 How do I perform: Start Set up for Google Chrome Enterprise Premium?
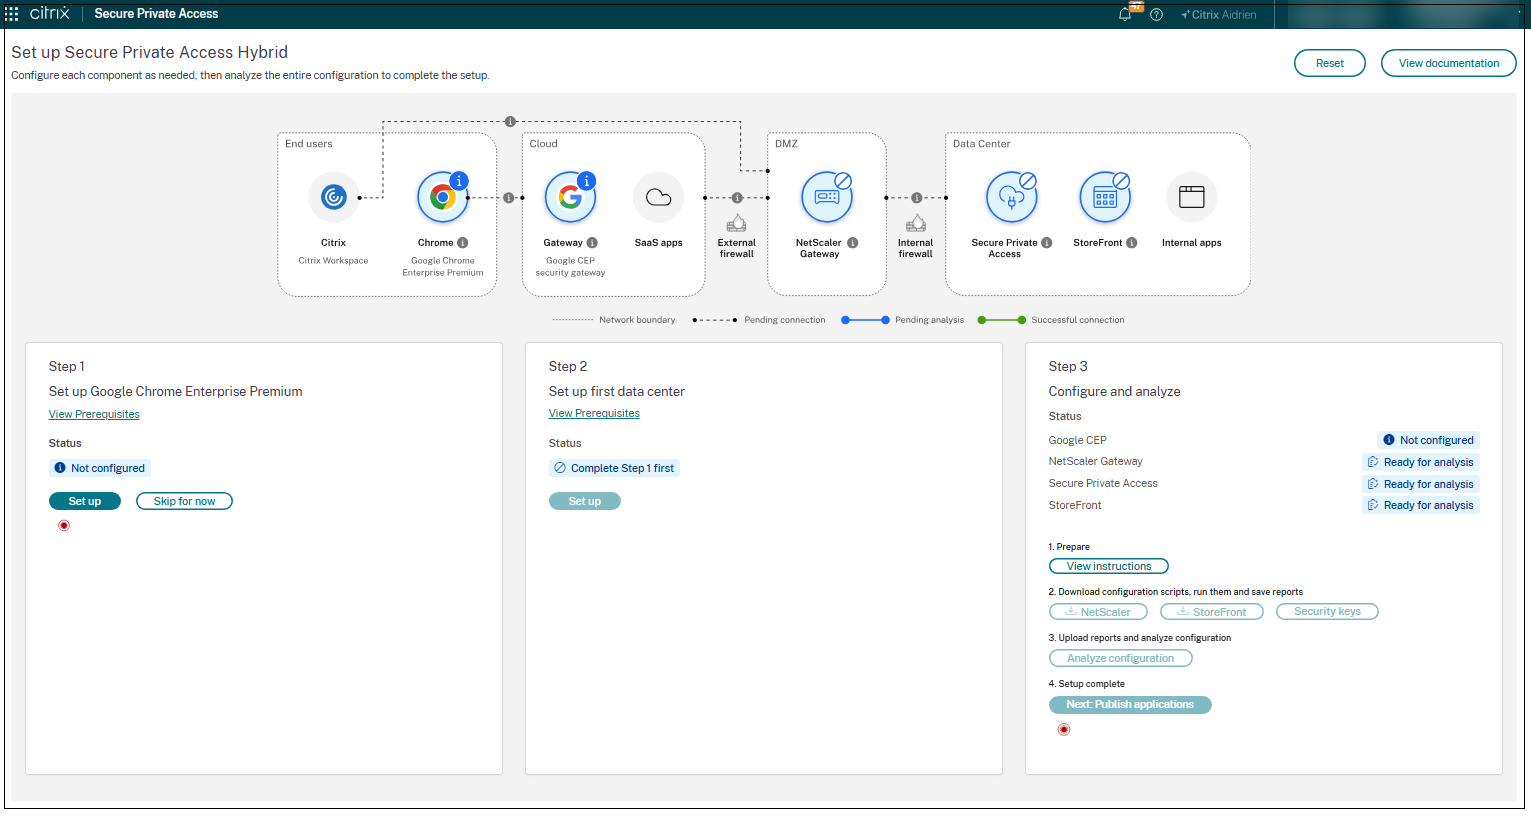85,501
